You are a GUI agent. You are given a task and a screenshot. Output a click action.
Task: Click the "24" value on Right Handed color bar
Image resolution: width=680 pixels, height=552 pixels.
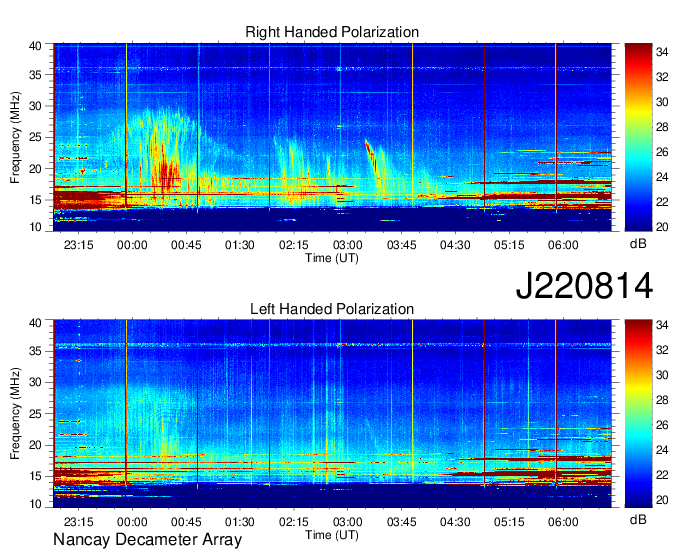click(x=662, y=177)
